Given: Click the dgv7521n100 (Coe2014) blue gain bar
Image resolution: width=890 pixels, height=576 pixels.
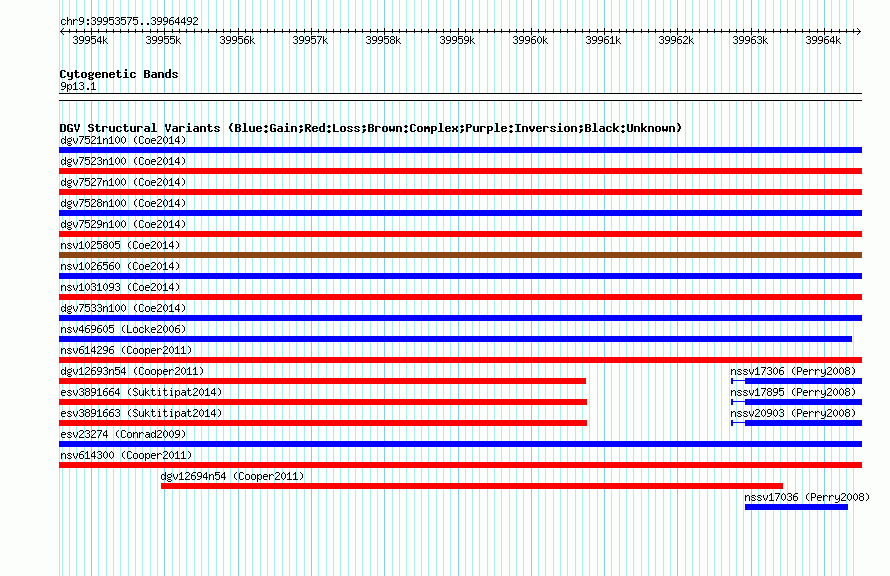Looking at the screenshot, I should point(460,150).
